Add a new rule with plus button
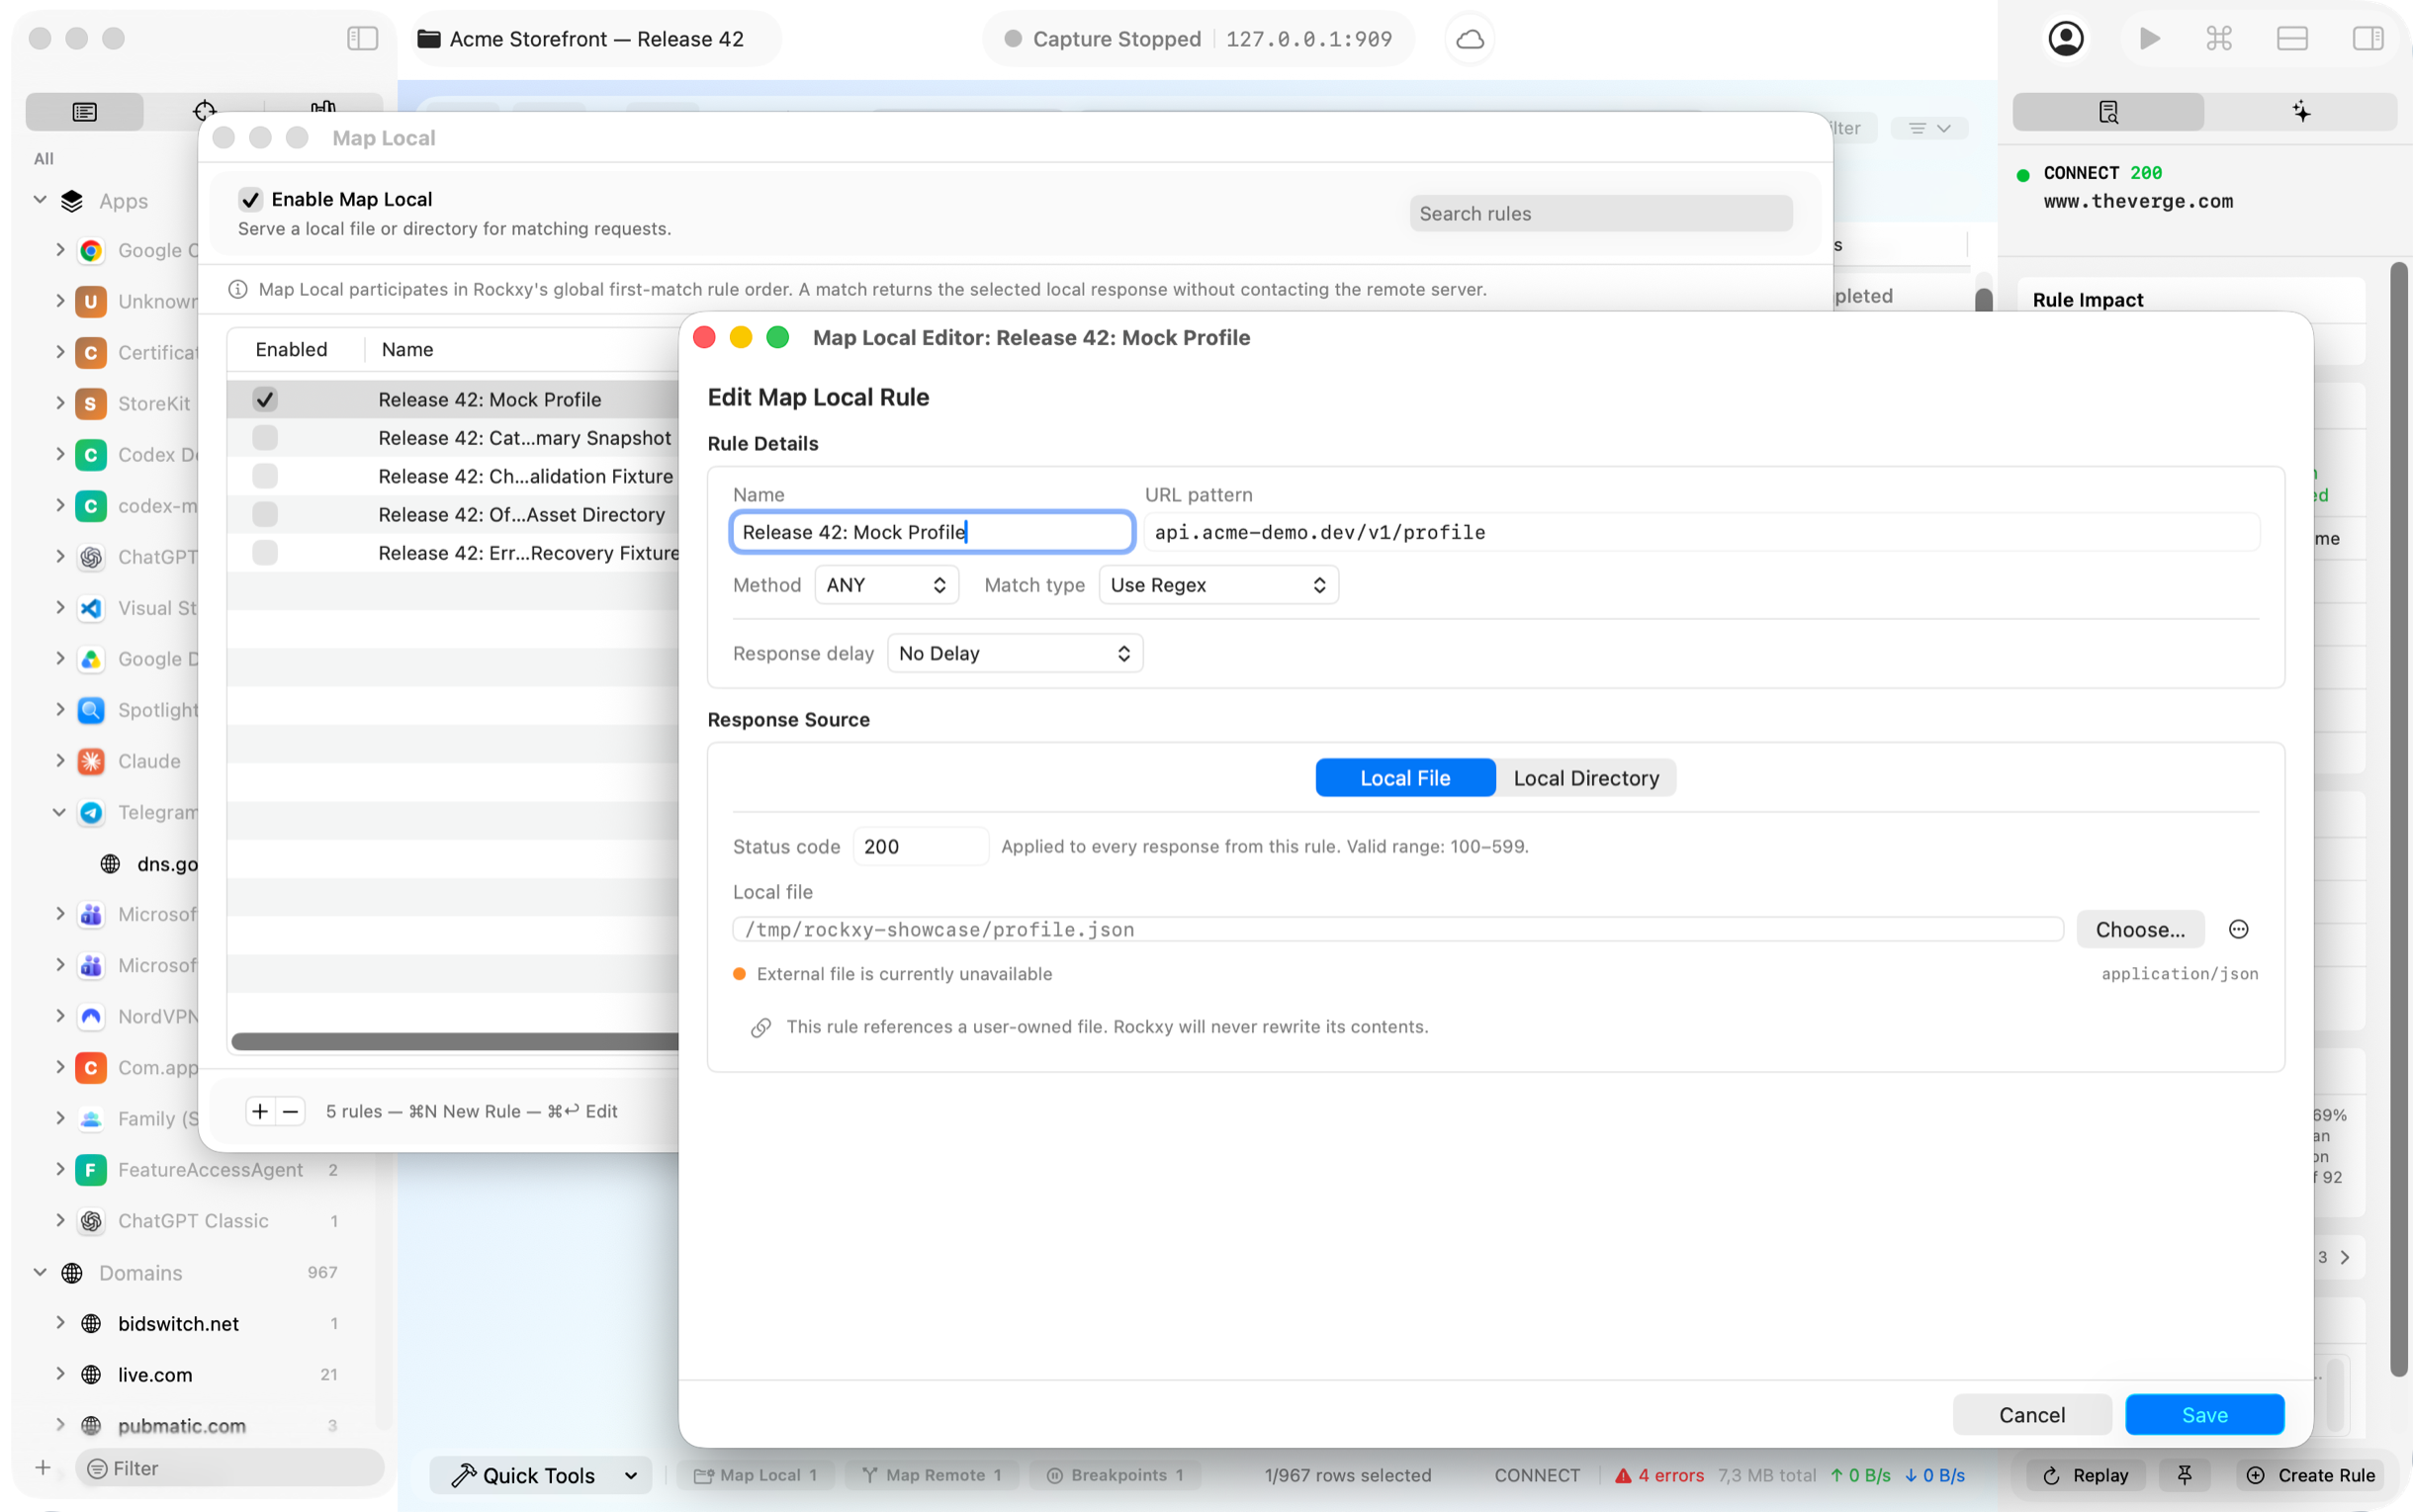Screen dimensions: 2413x1512 [x=260, y=1111]
